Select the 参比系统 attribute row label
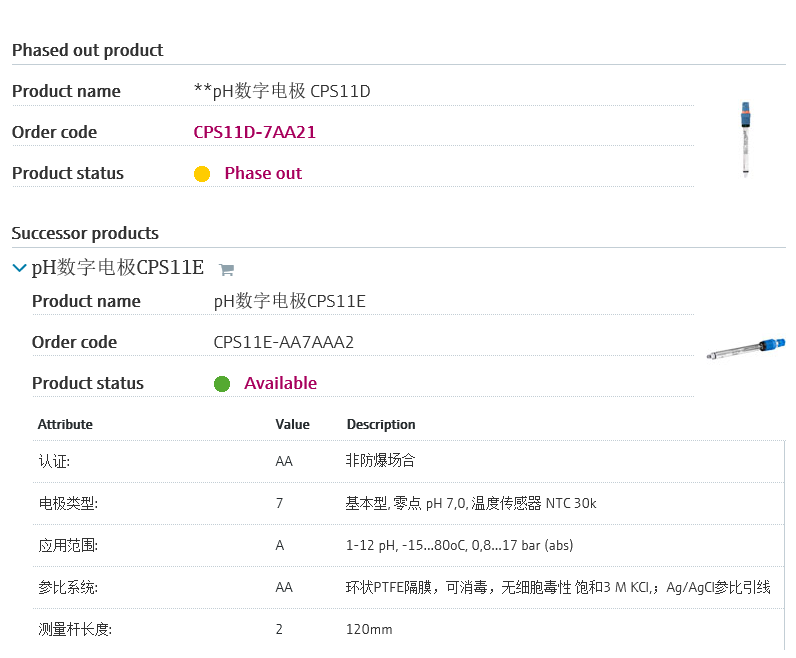The height and width of the screenshot is (658, 796). click(x=68, y=587)
